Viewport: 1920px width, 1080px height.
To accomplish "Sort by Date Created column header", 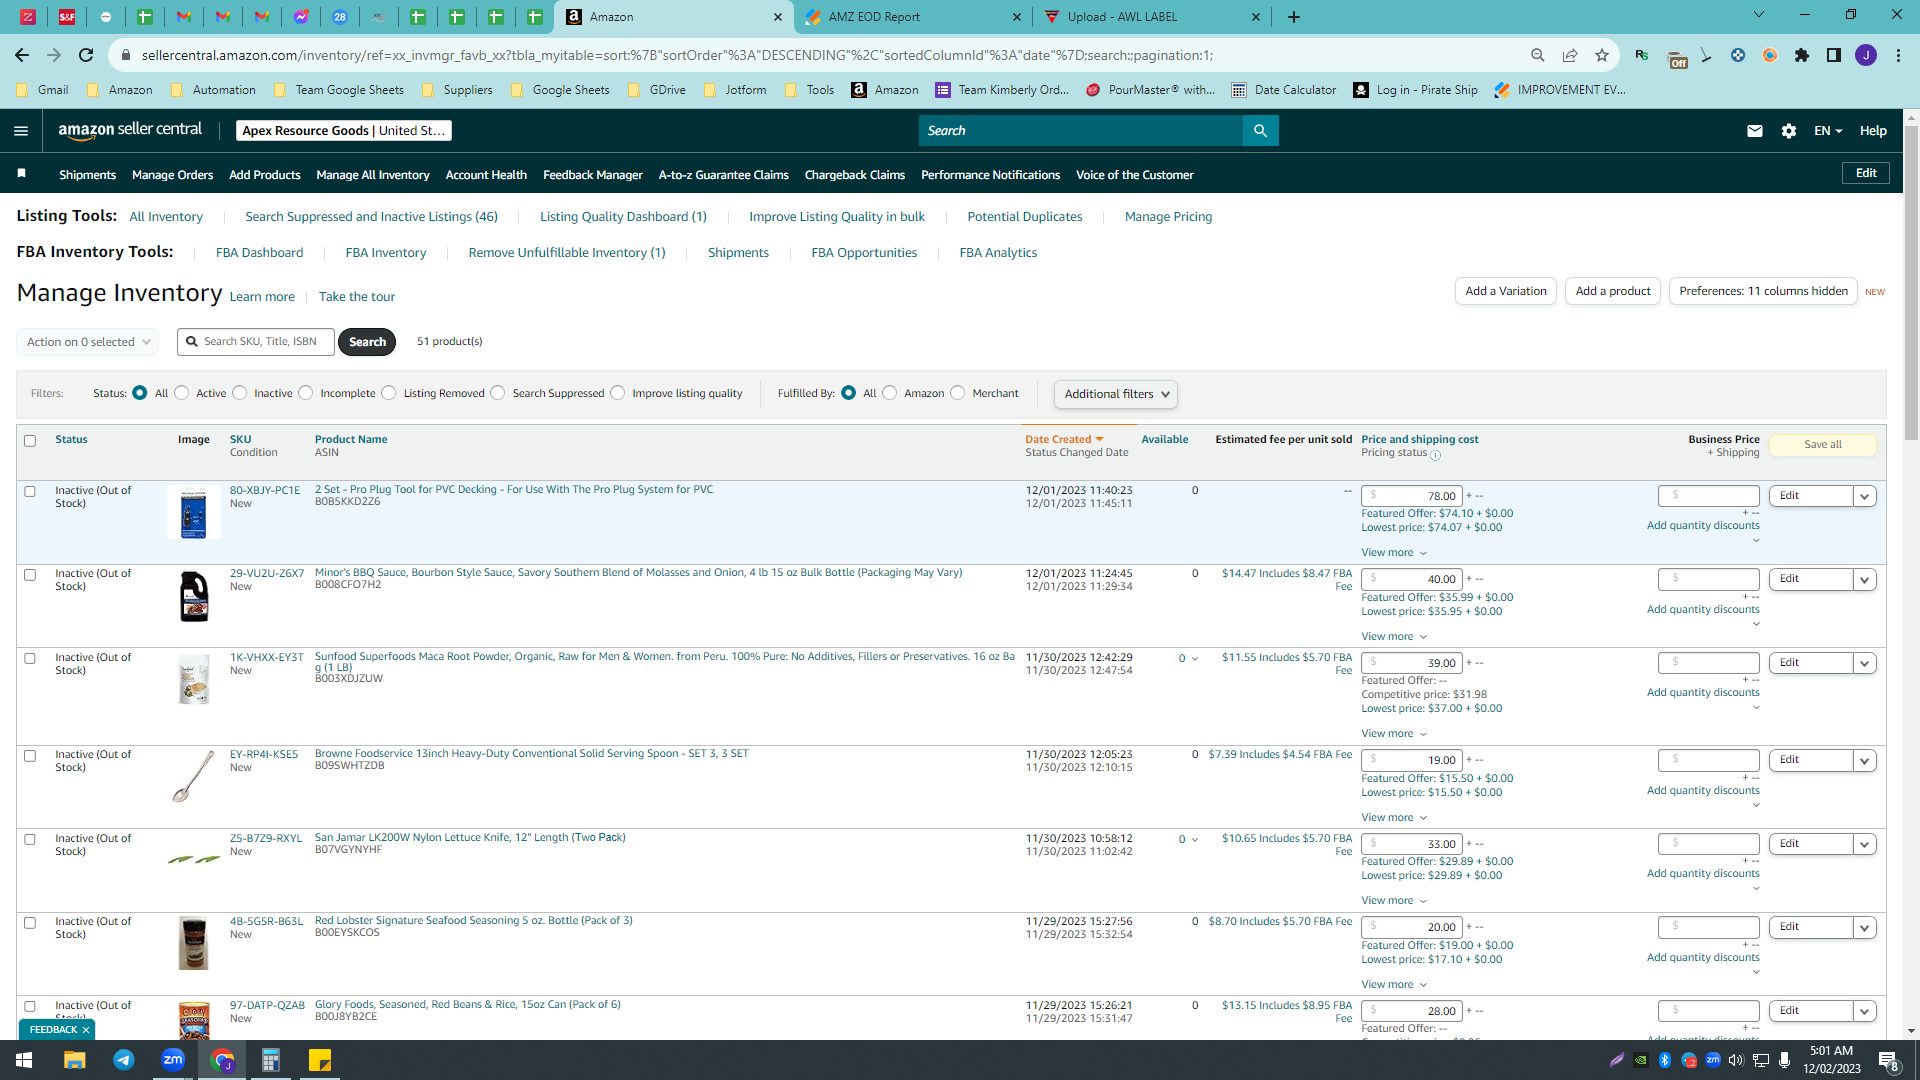I will (x=1064, y=440).
